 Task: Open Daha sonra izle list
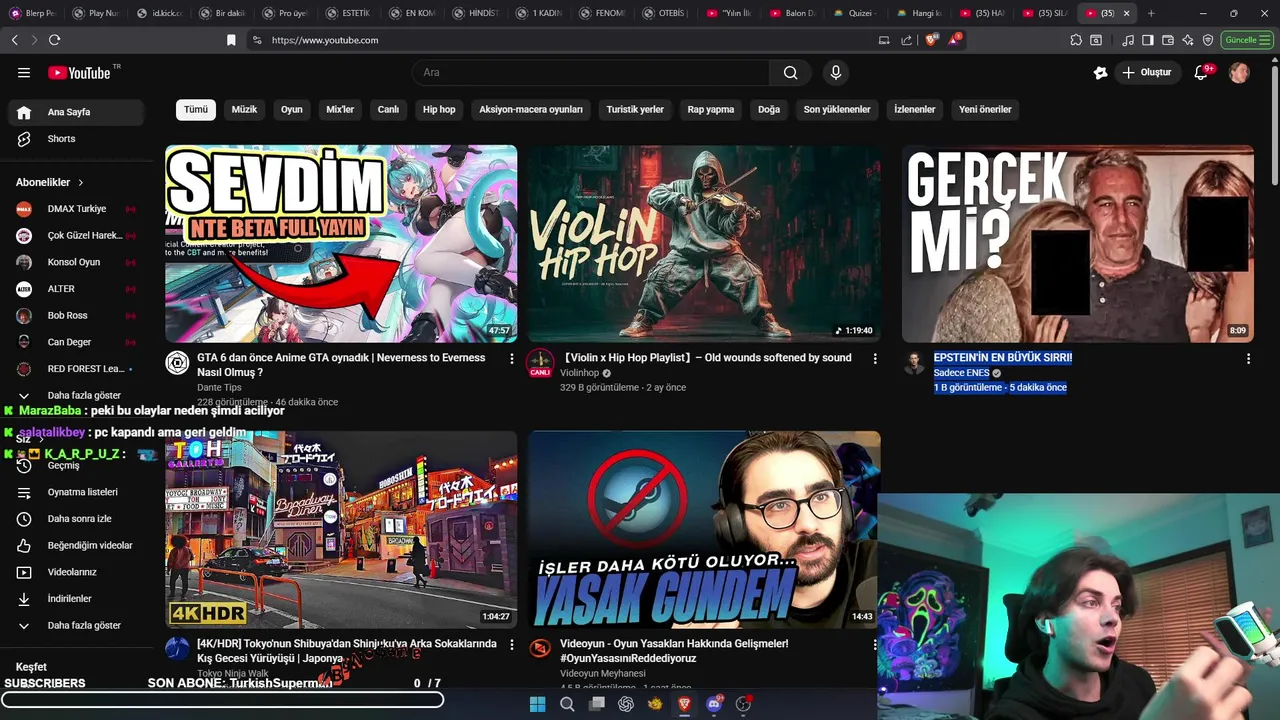(76, 519)
